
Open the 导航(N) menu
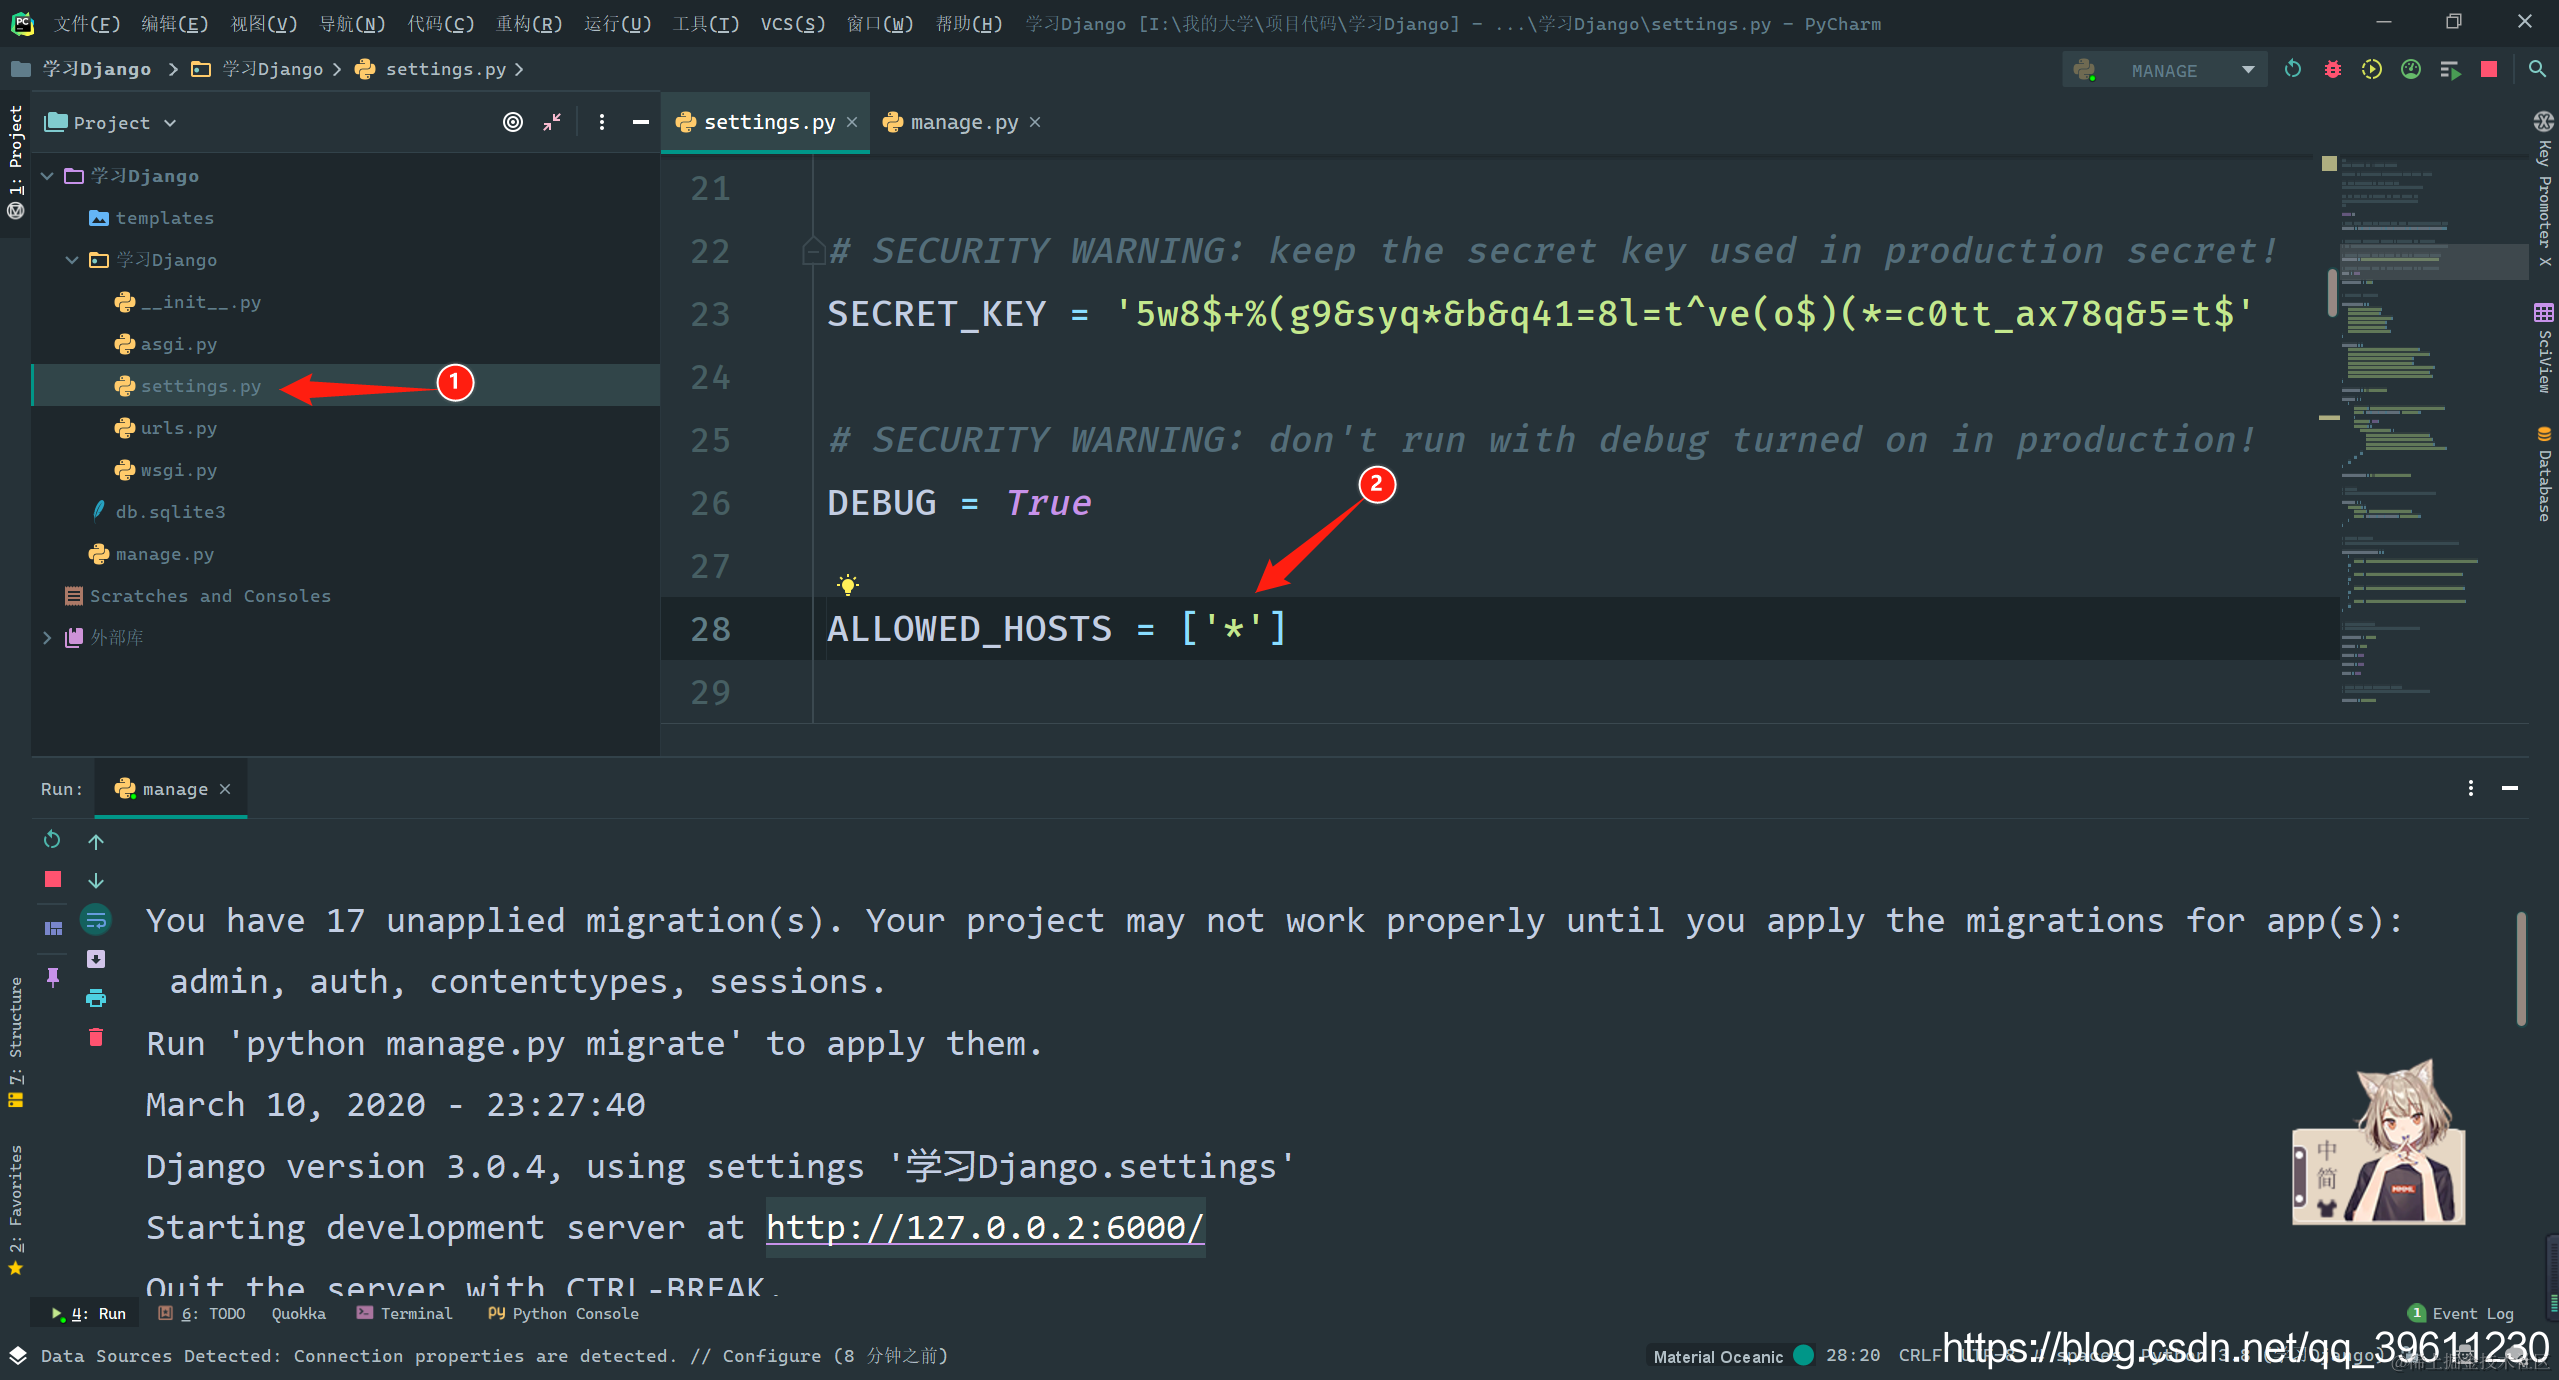[352, 23]
